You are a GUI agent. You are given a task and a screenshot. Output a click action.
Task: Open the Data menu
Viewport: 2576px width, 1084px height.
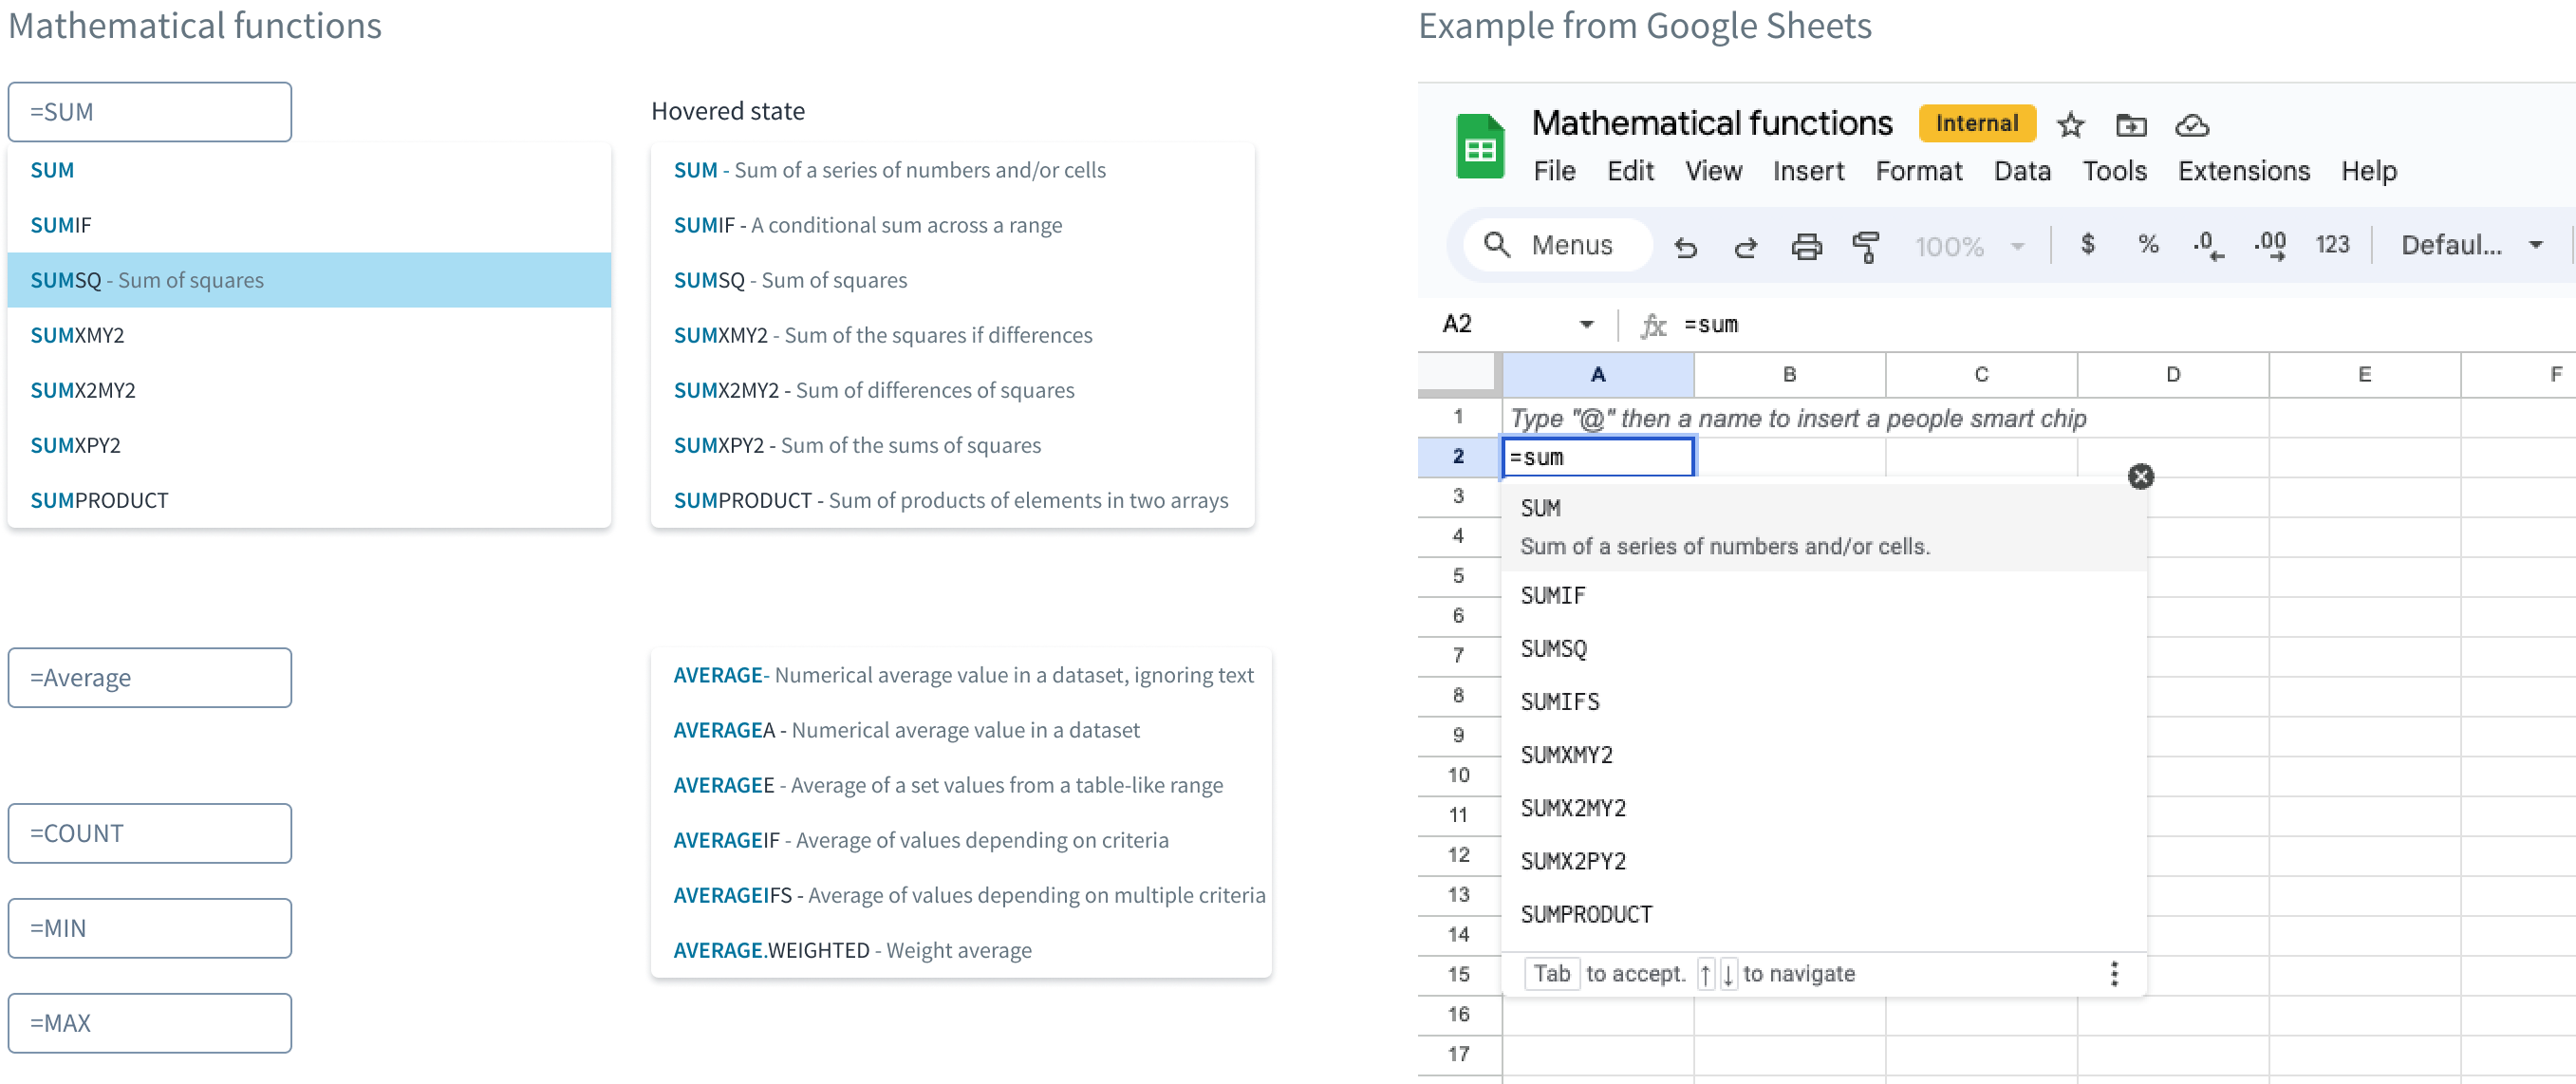point(2022,171)
